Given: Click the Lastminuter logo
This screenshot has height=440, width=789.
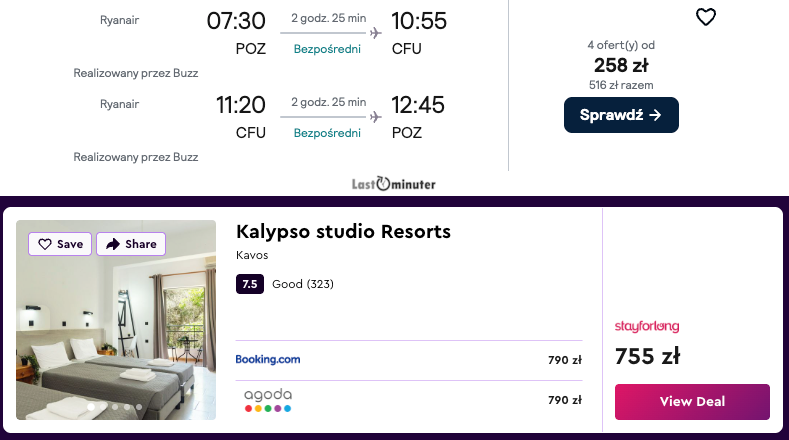Looking at the screenshot, I should (394, 184).
